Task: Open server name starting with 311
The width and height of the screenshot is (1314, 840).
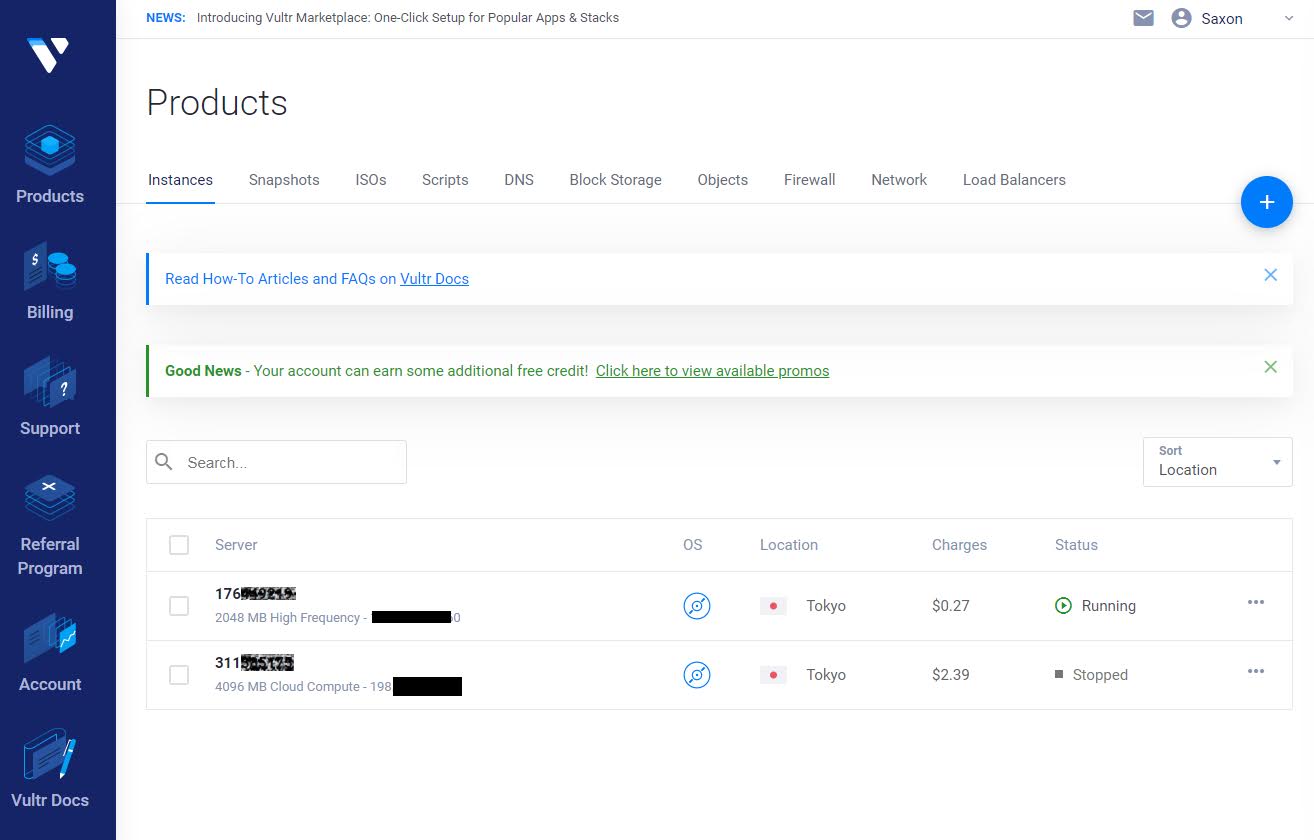Action: click(x=254, y=663)
